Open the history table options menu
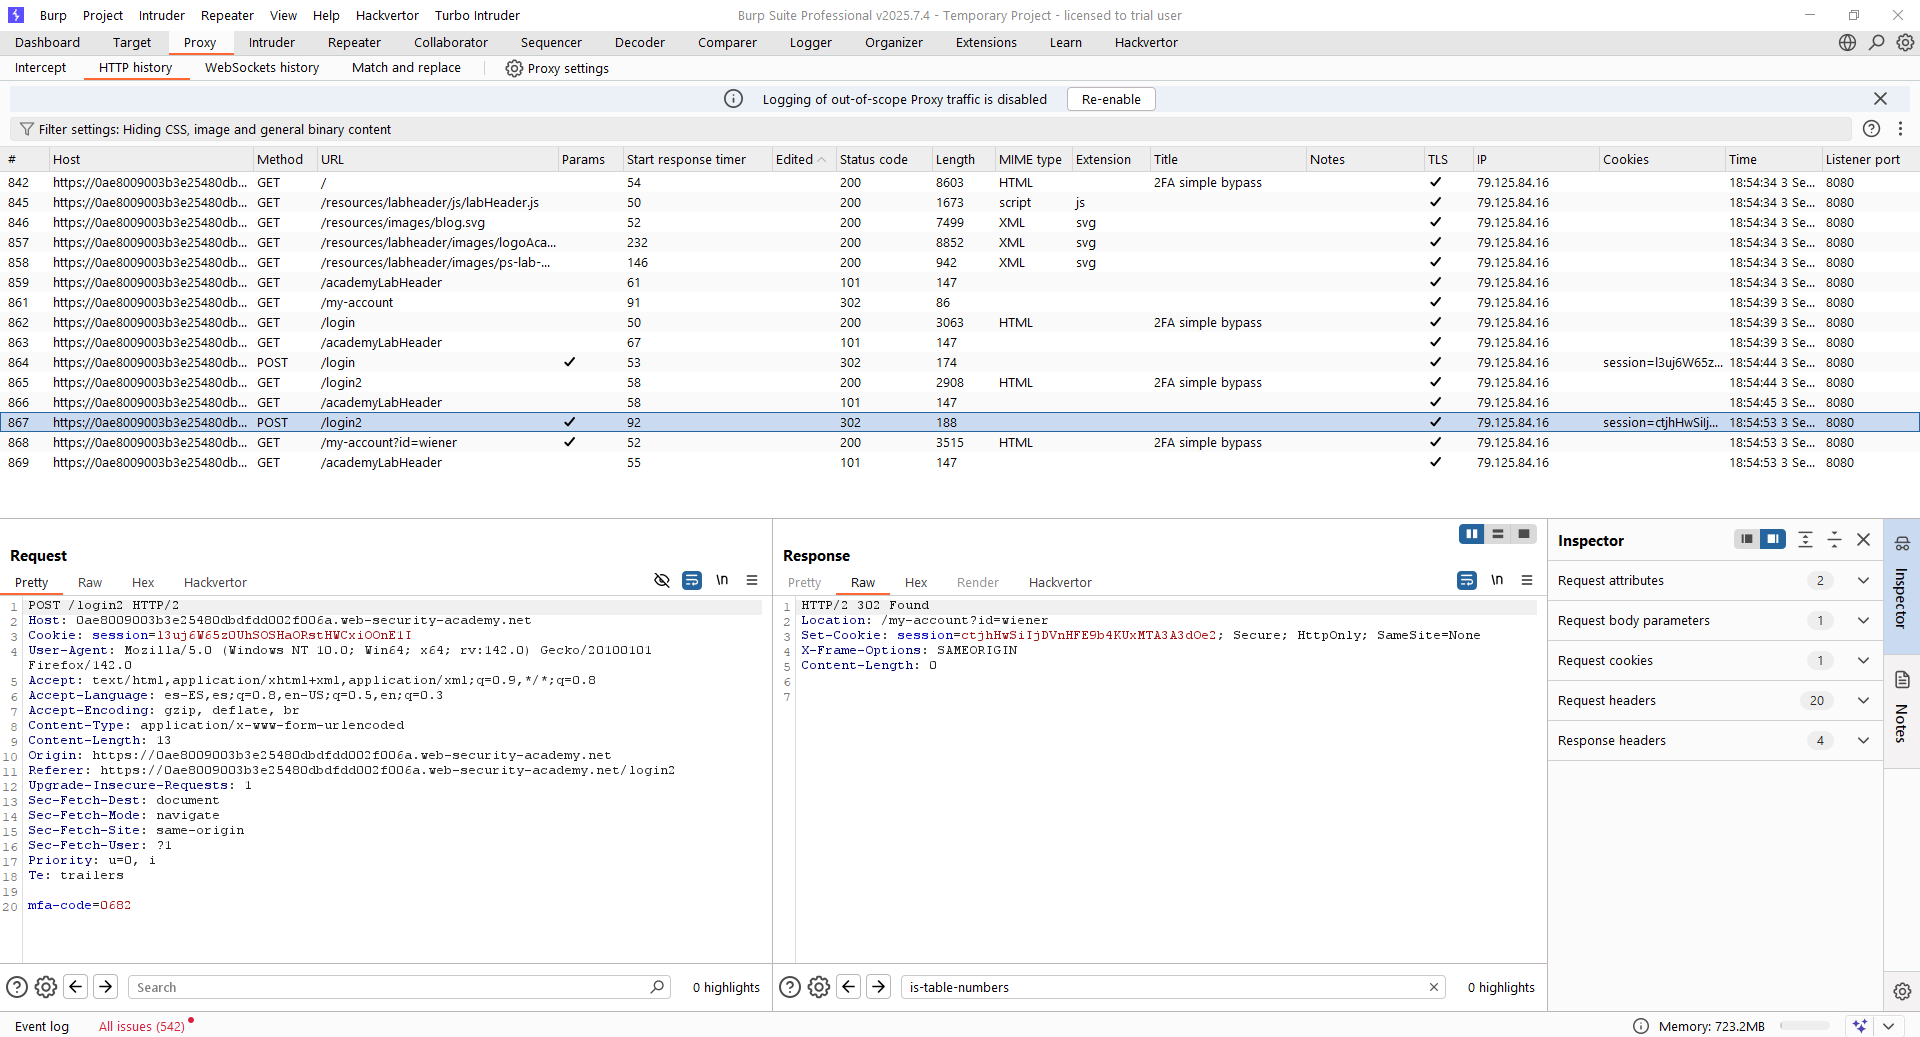 tap(1900, 129)
